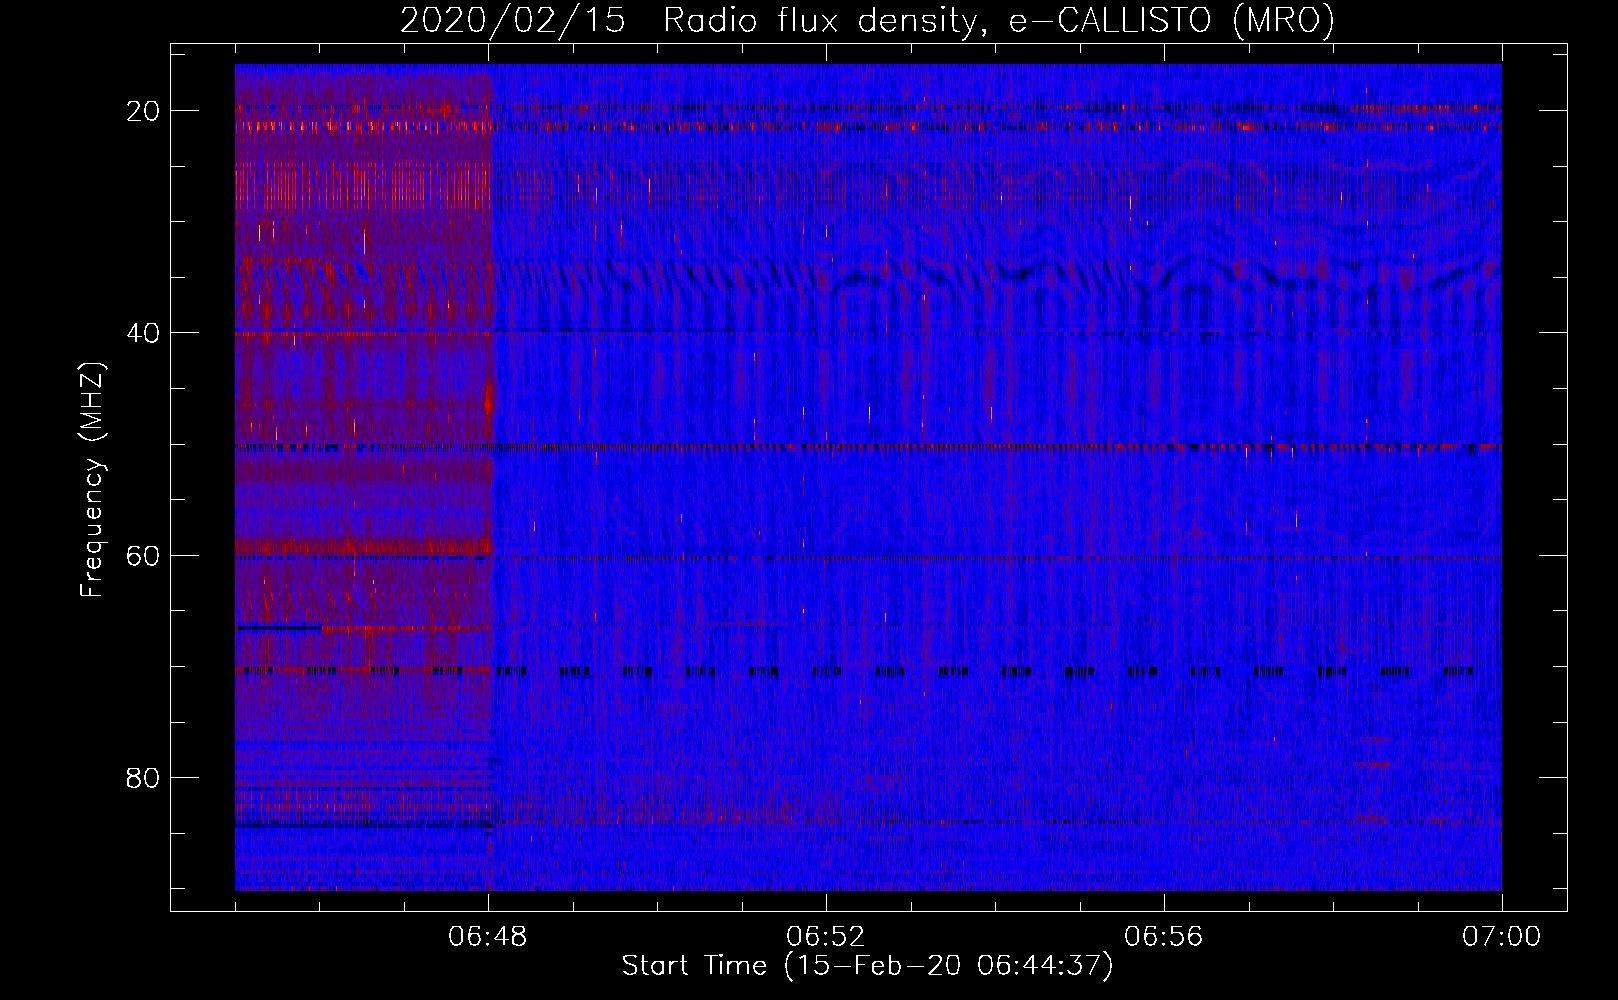Click the '06:52' time tick label
The width and height of the screenshot is (1618, 1000).
[x=826, y=937]
